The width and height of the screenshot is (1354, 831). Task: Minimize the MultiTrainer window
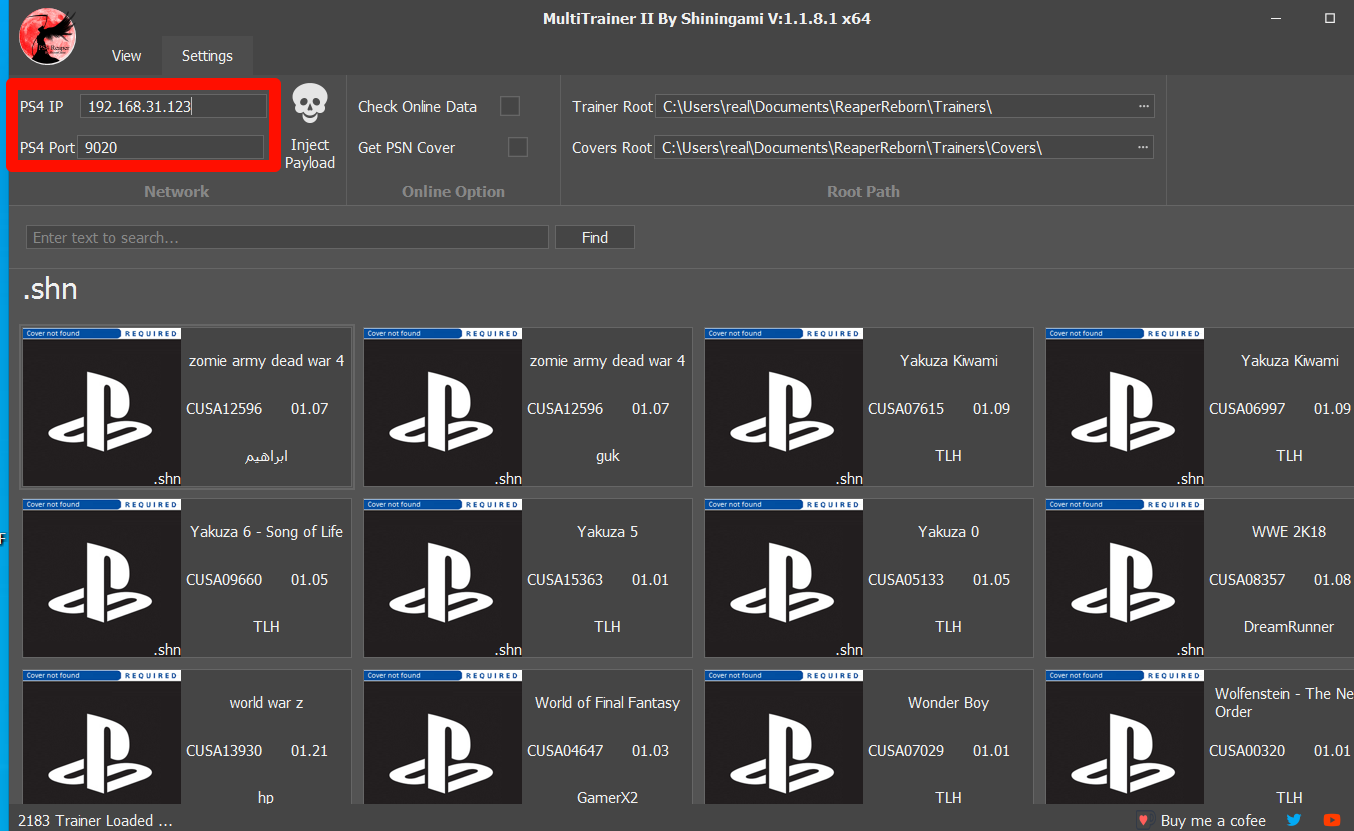(1277, 18)
